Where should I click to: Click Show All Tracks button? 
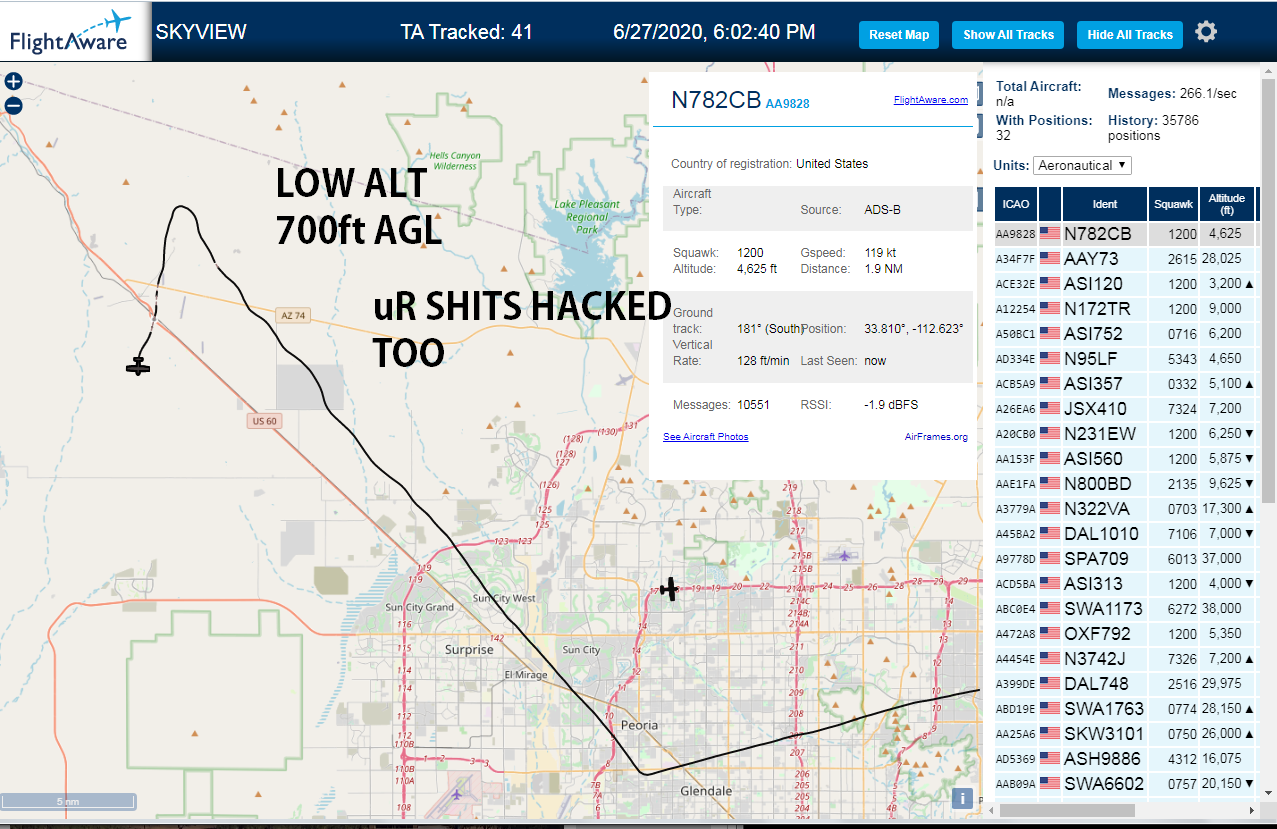coord(1008,34)
